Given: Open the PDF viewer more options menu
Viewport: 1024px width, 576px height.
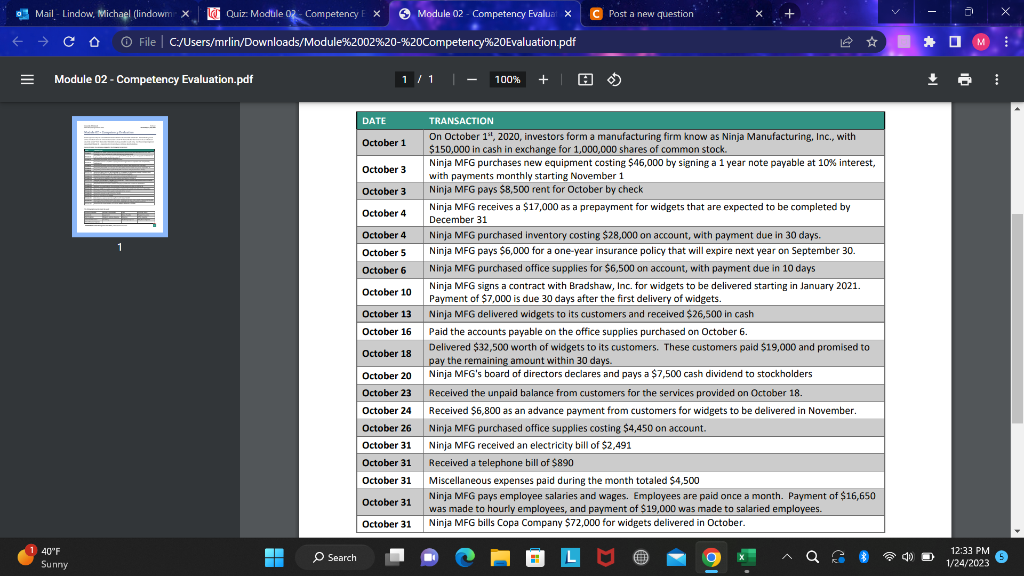Looking at the screenshot, I should pos(996,79).
